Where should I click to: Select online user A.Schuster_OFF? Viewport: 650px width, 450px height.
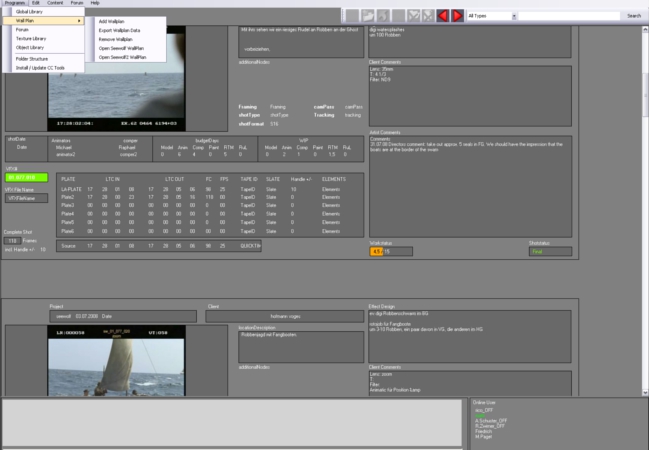(491, 421)
